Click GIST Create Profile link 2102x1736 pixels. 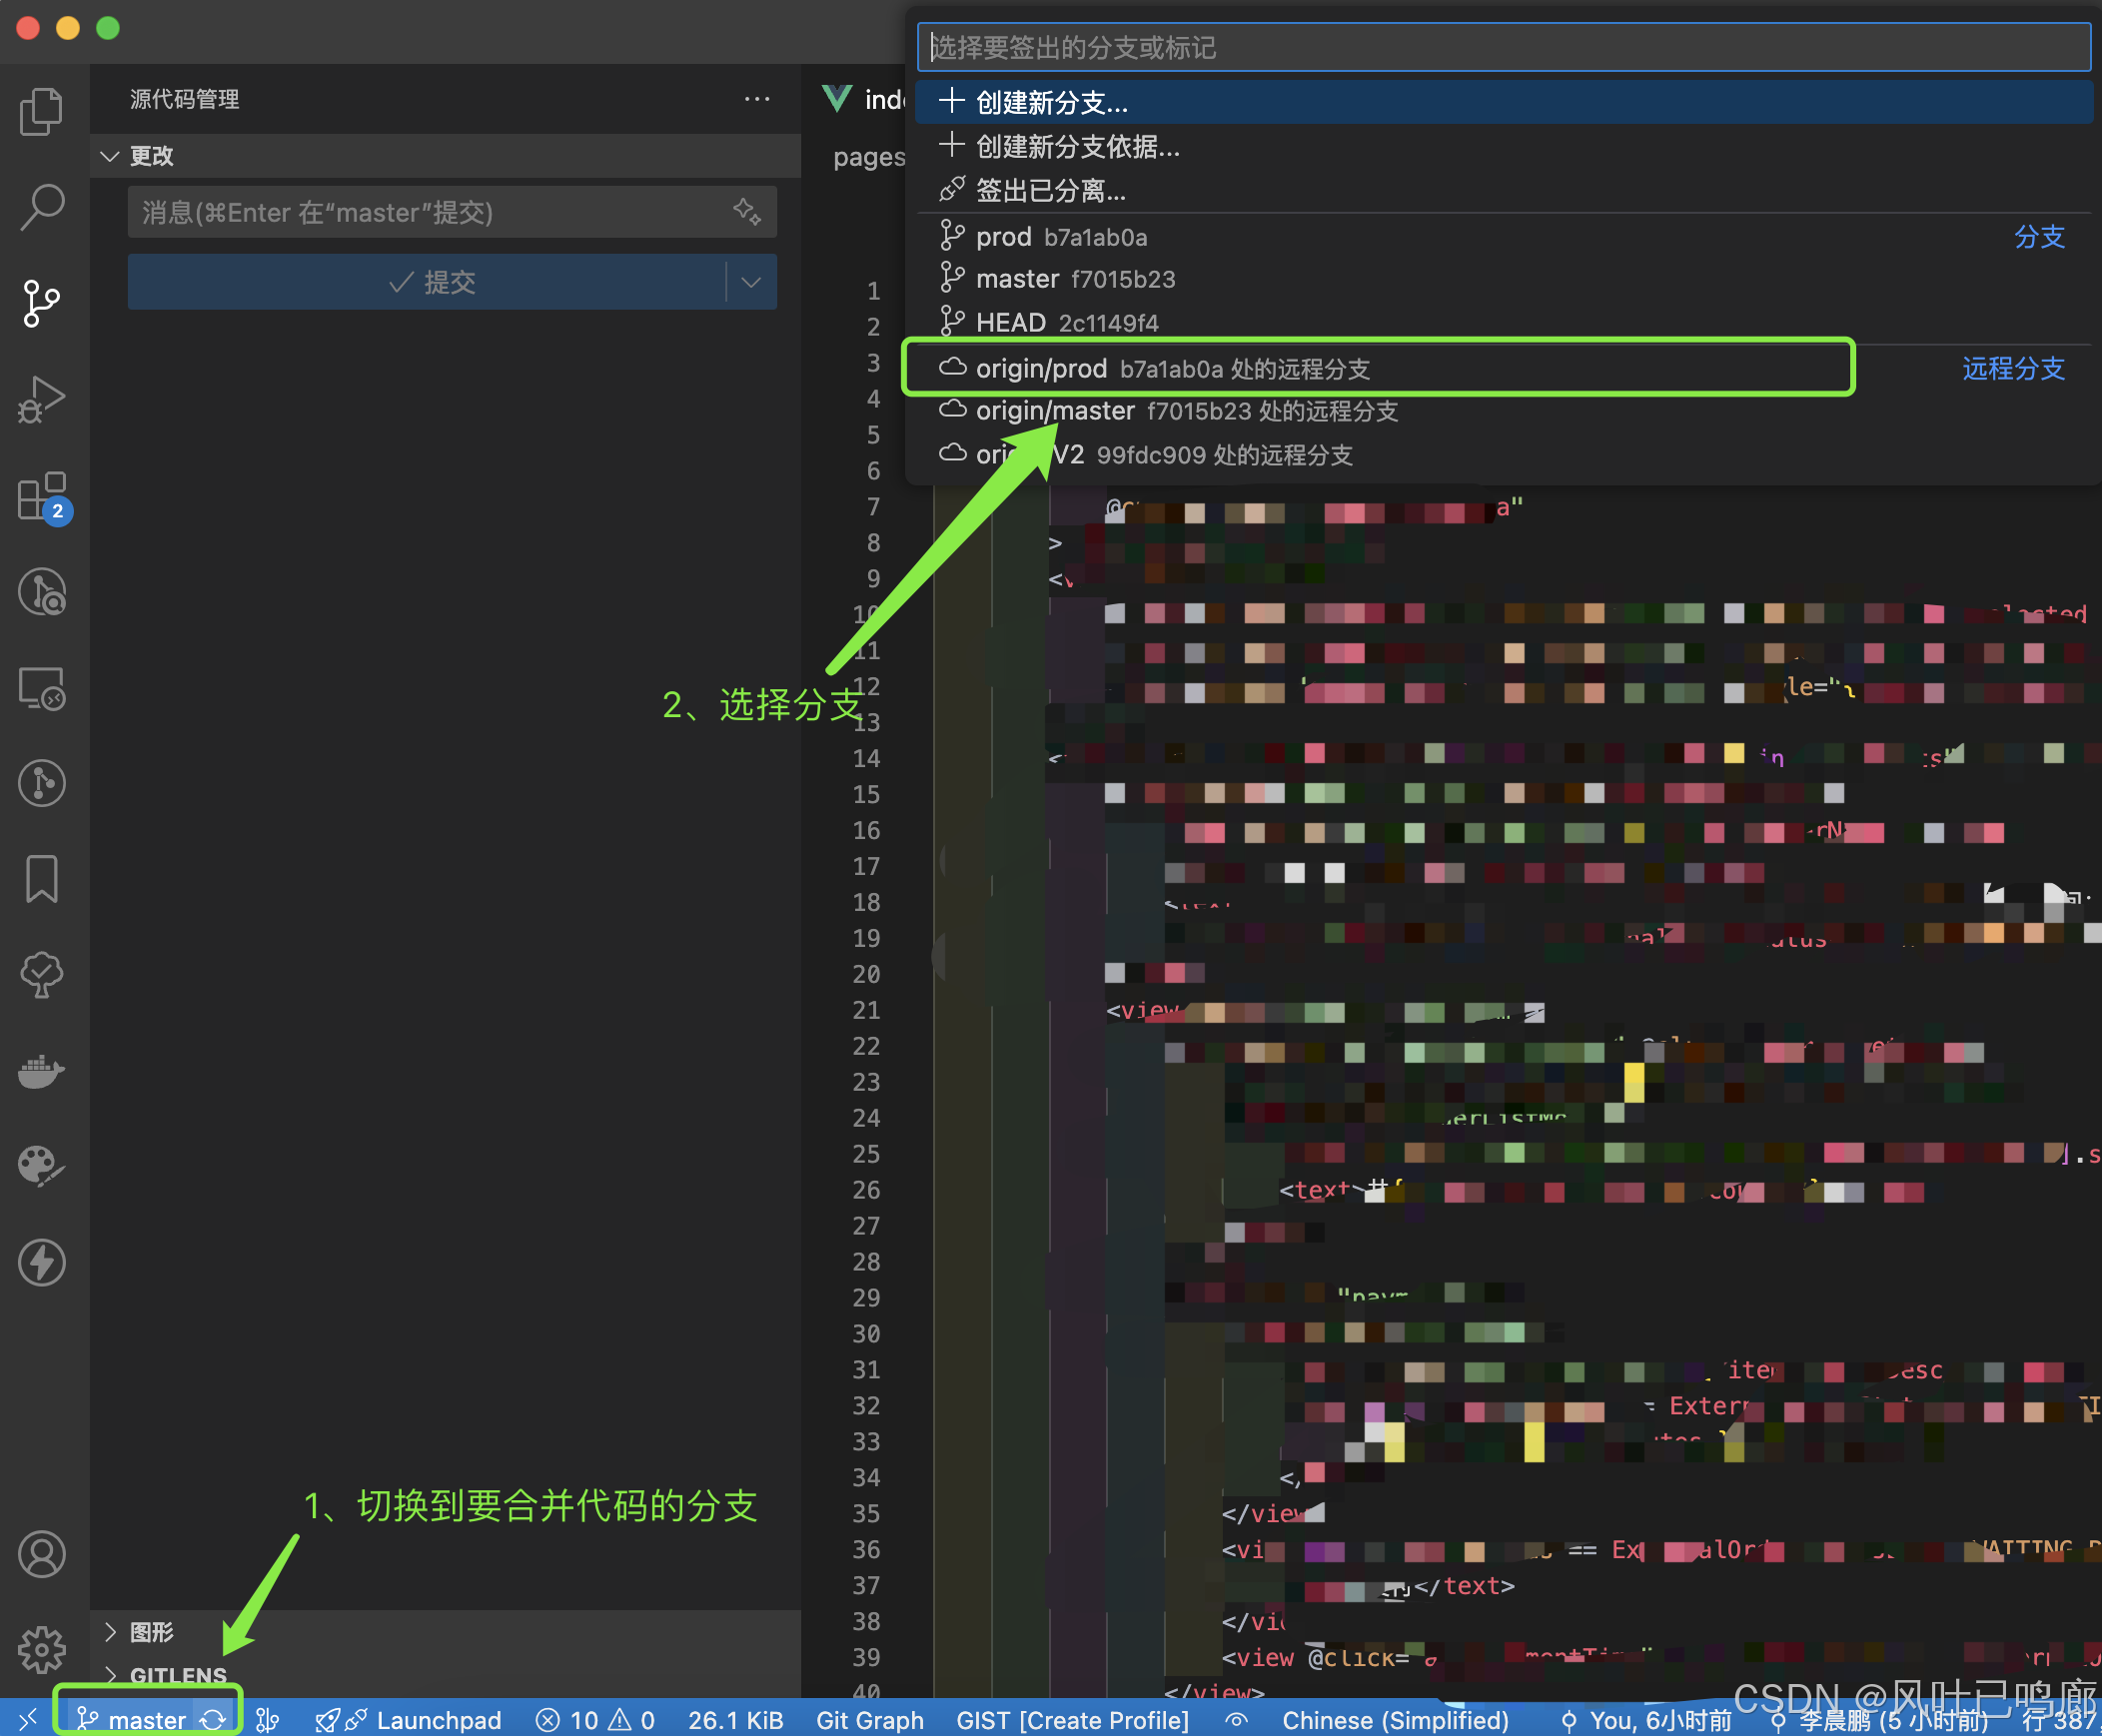pos(1072,1720)
